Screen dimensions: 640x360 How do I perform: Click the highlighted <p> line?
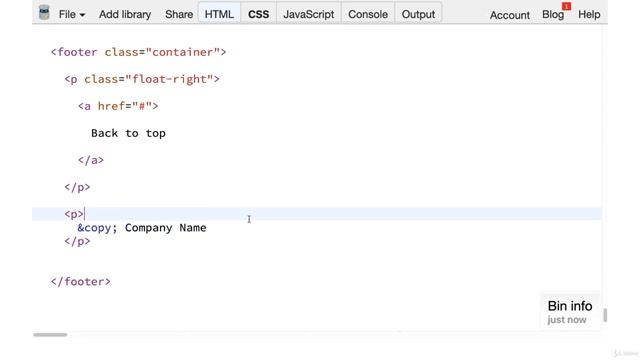(x=316, y=214)
